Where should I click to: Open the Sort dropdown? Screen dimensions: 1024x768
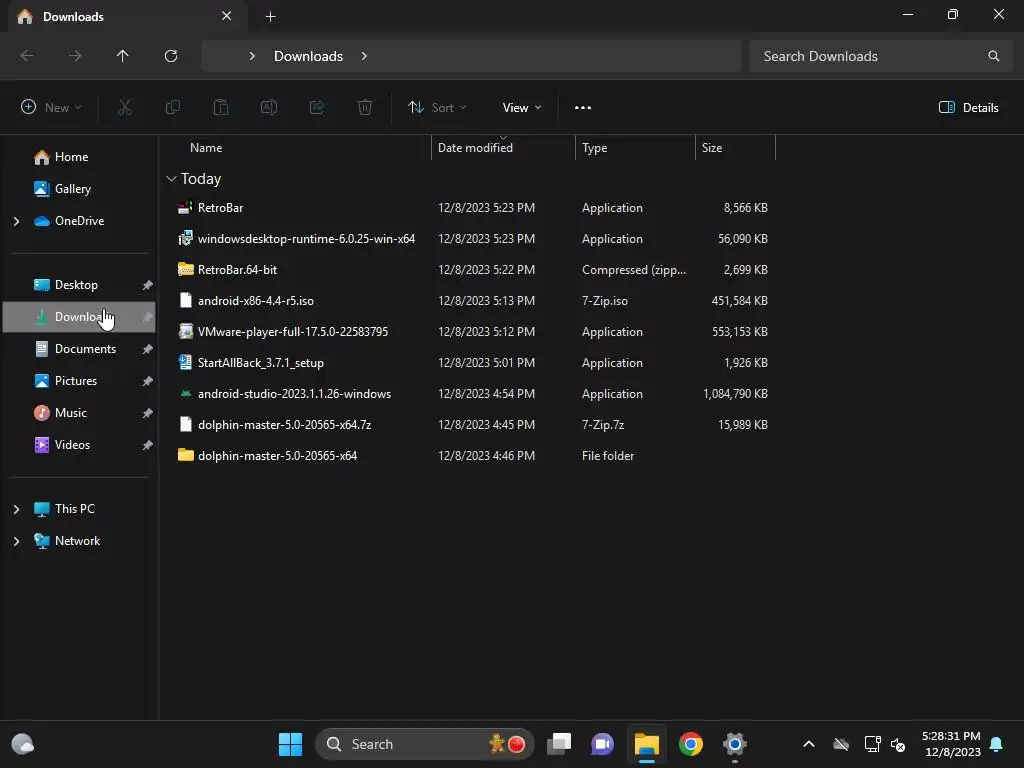pos(437,108)
